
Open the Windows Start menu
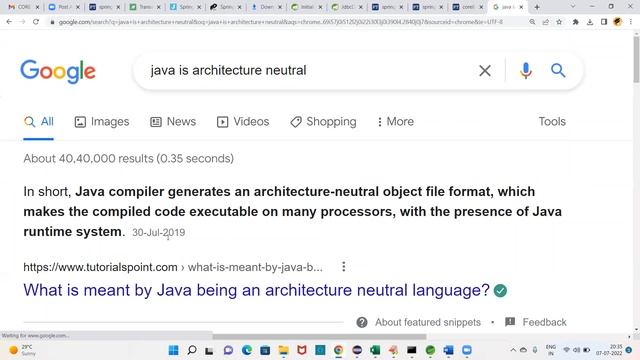173,350
